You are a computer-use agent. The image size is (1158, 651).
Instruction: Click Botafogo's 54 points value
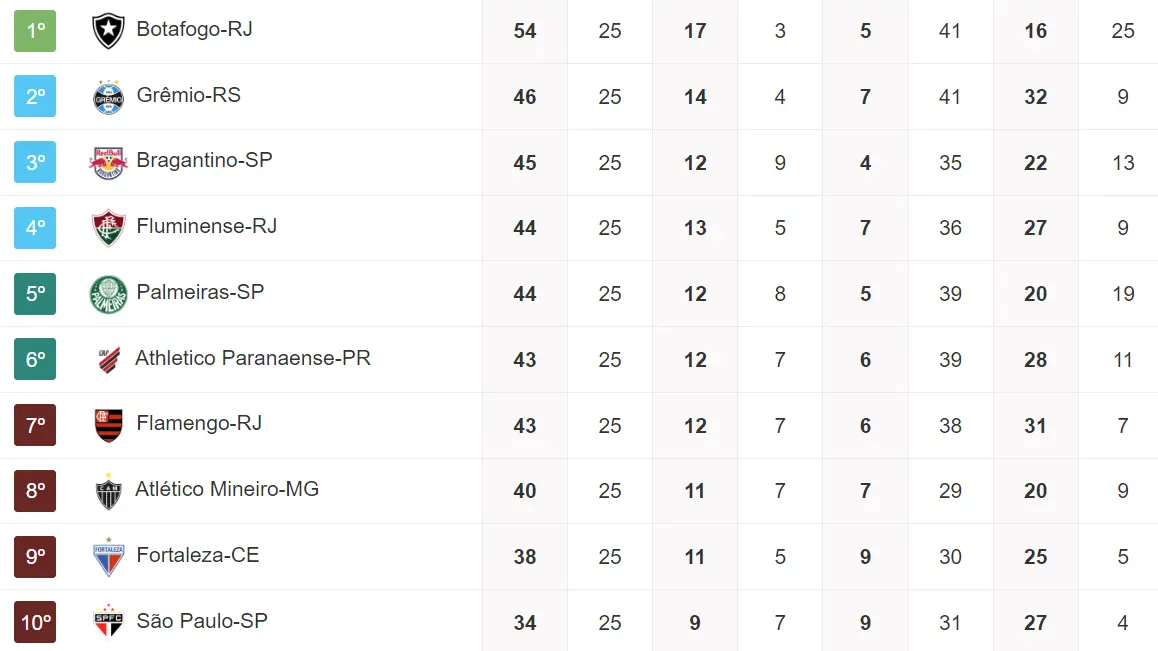pyautogui.click(x=525, y=31)
